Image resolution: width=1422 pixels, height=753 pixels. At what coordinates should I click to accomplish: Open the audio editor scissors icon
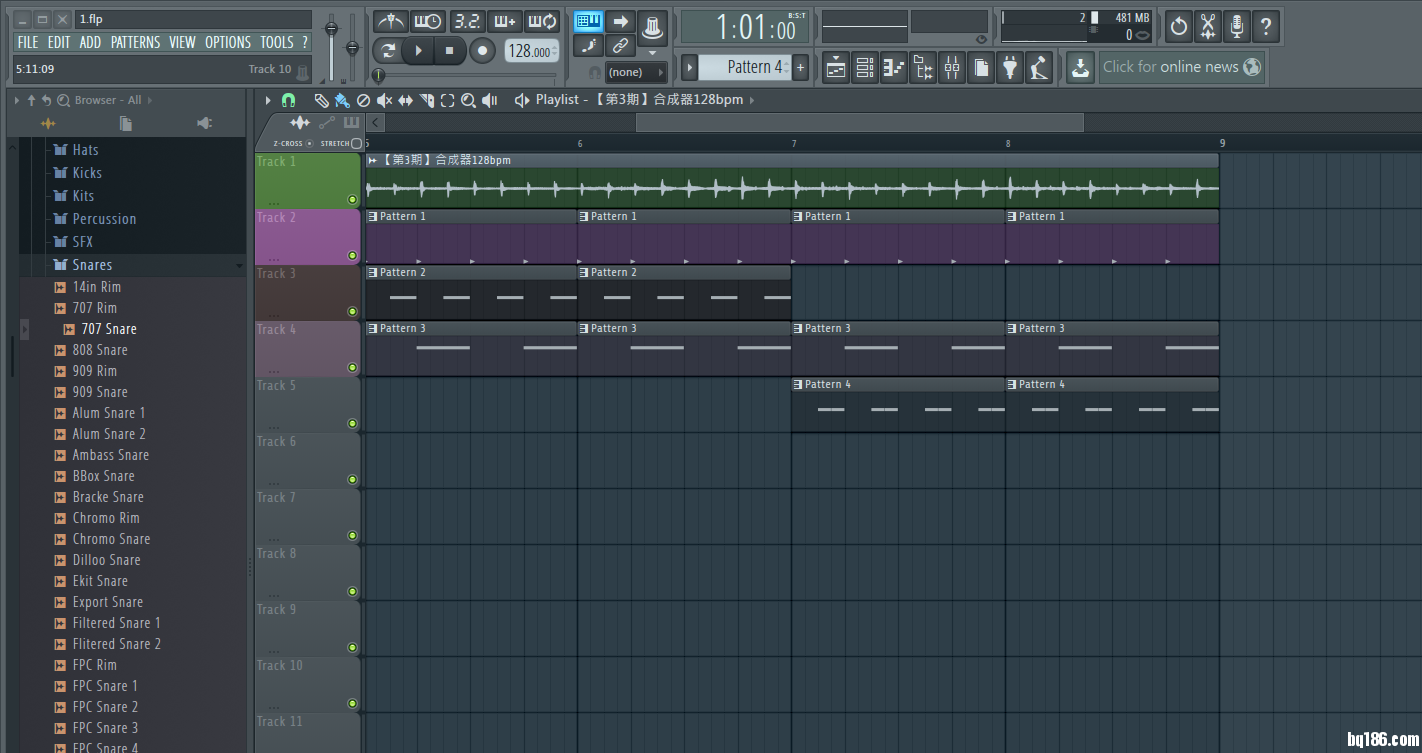coord(1208,26)
